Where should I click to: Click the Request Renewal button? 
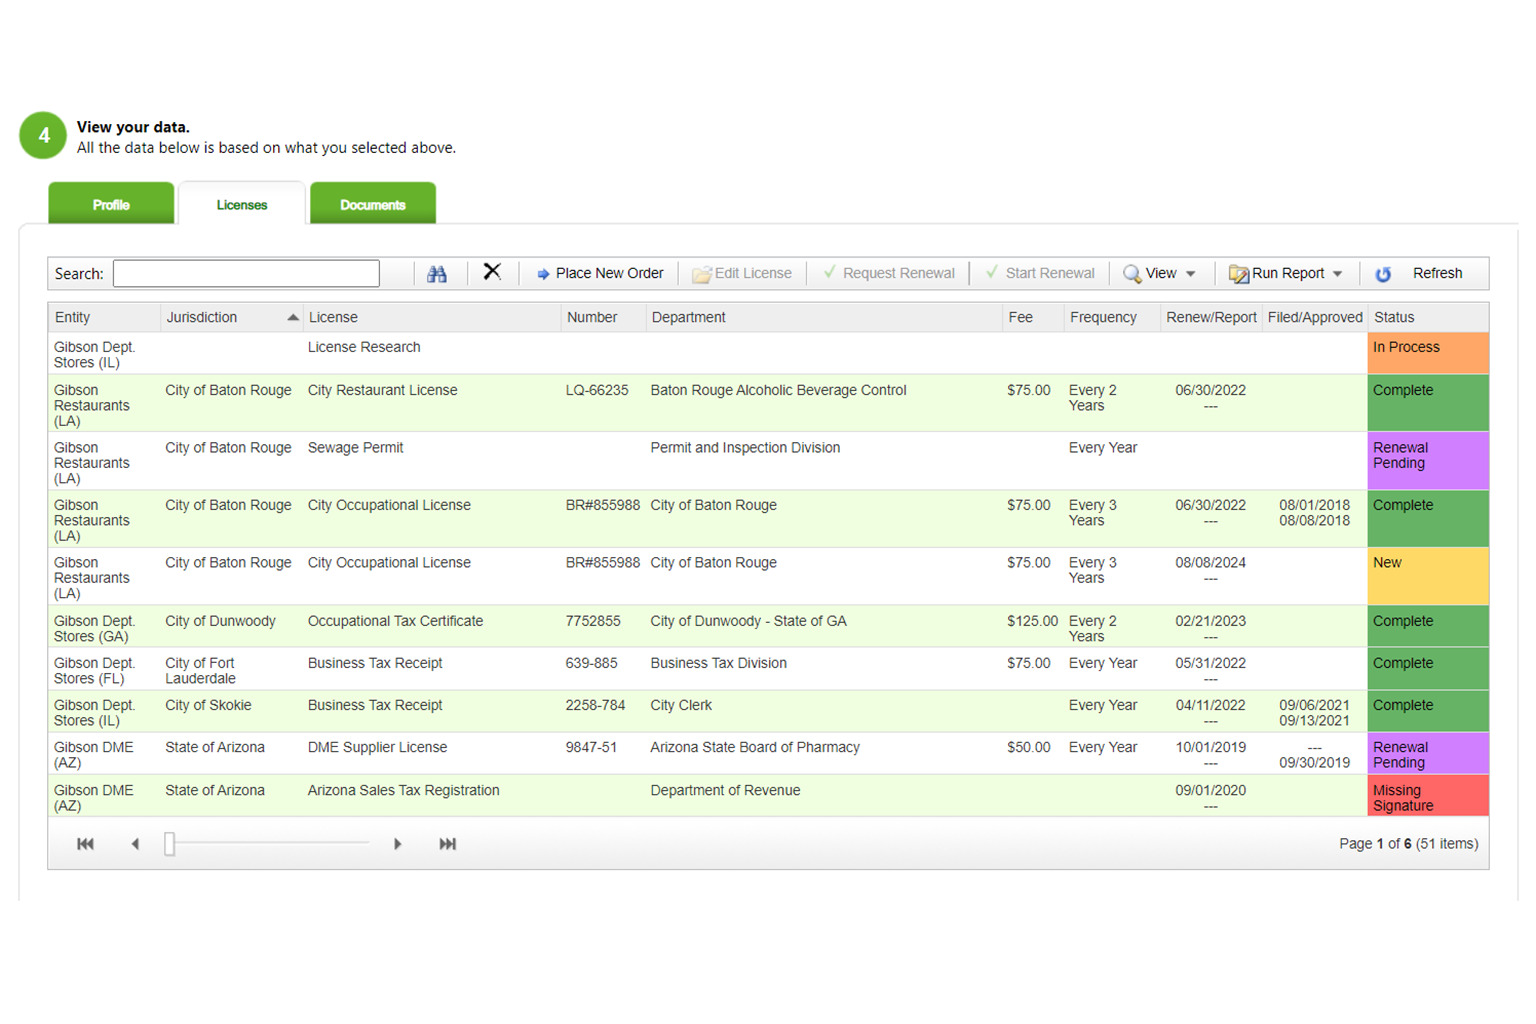pyautogui.click(x=888, y=274)
